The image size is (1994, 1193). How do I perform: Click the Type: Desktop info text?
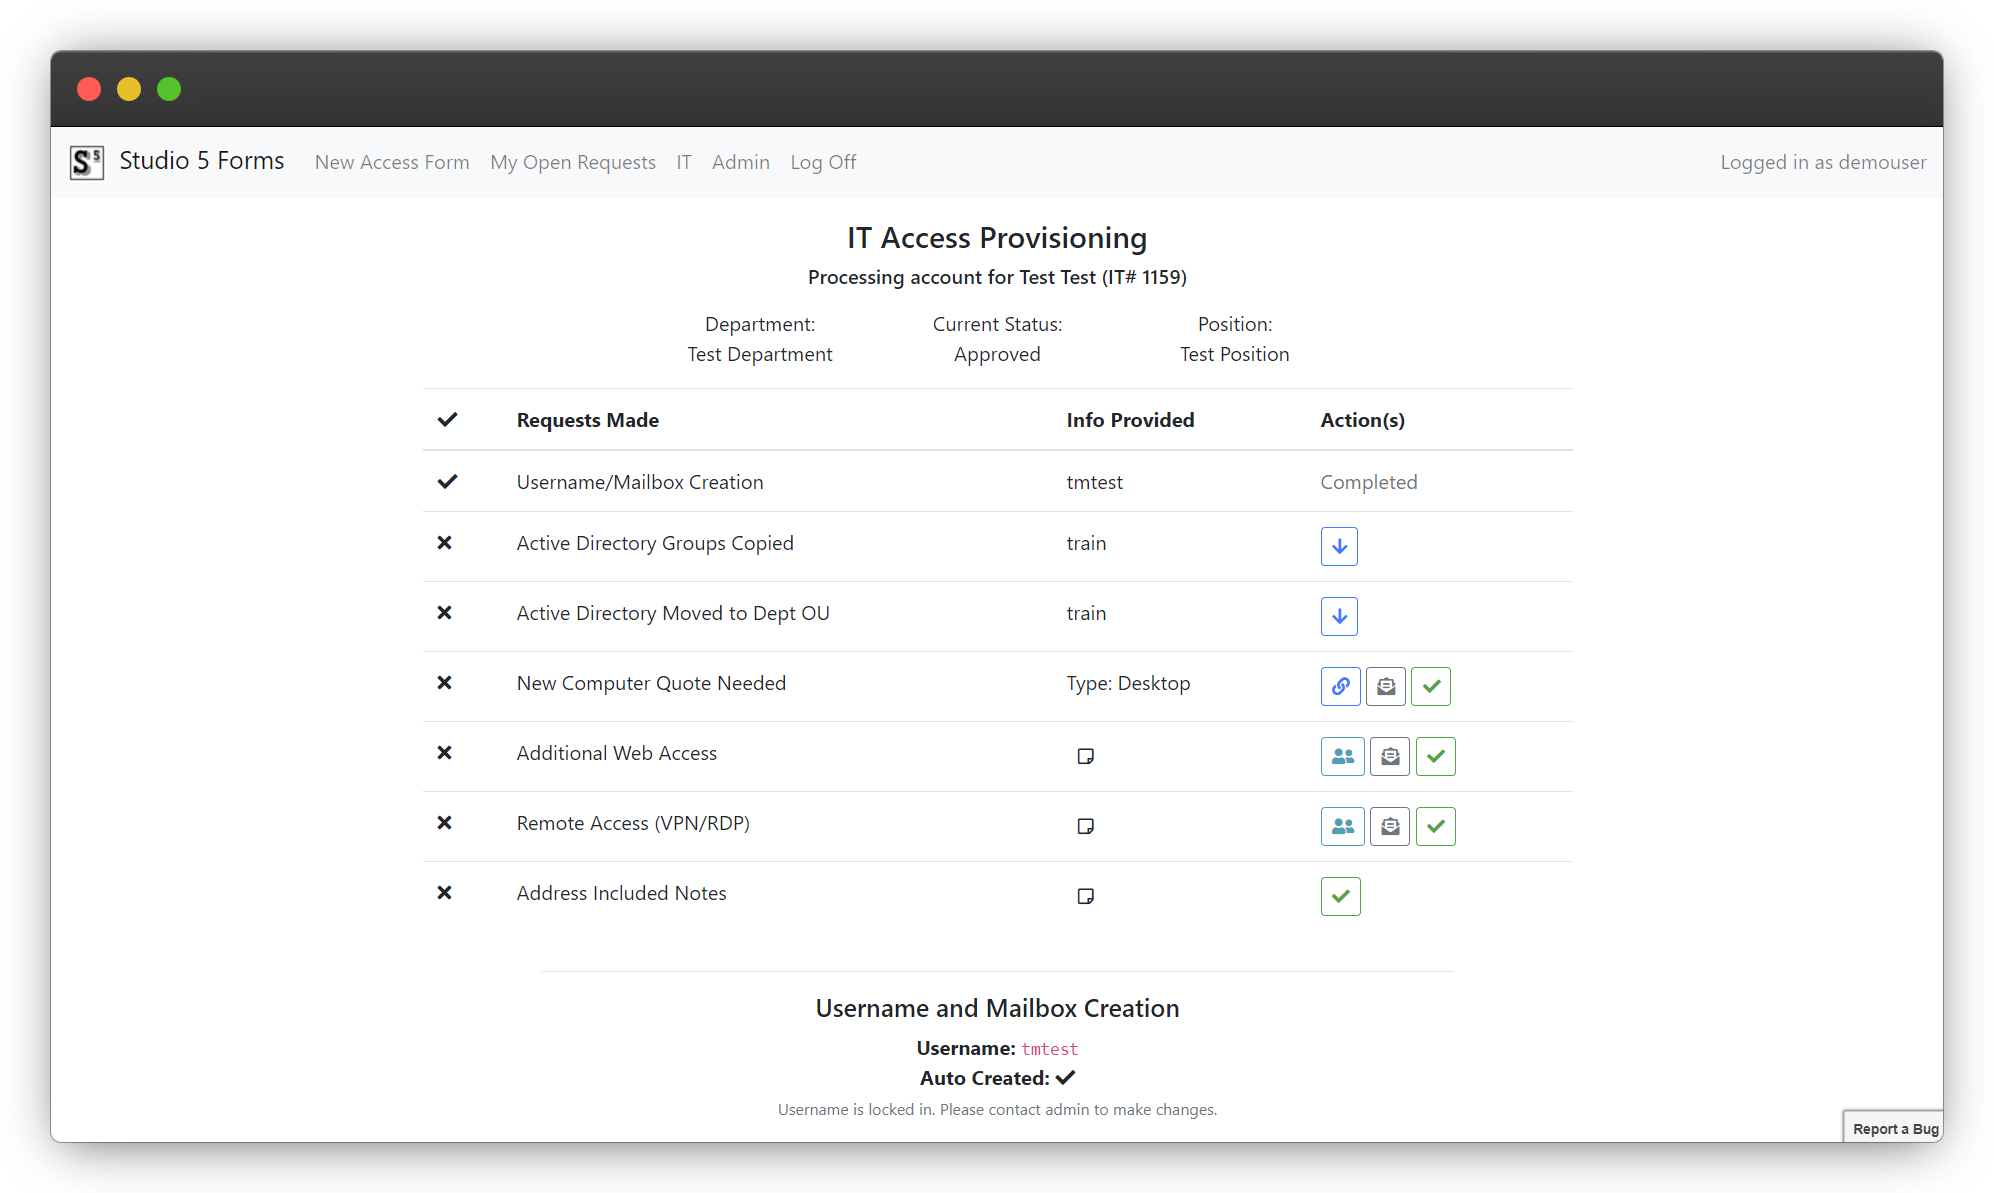coord(1128,683)
